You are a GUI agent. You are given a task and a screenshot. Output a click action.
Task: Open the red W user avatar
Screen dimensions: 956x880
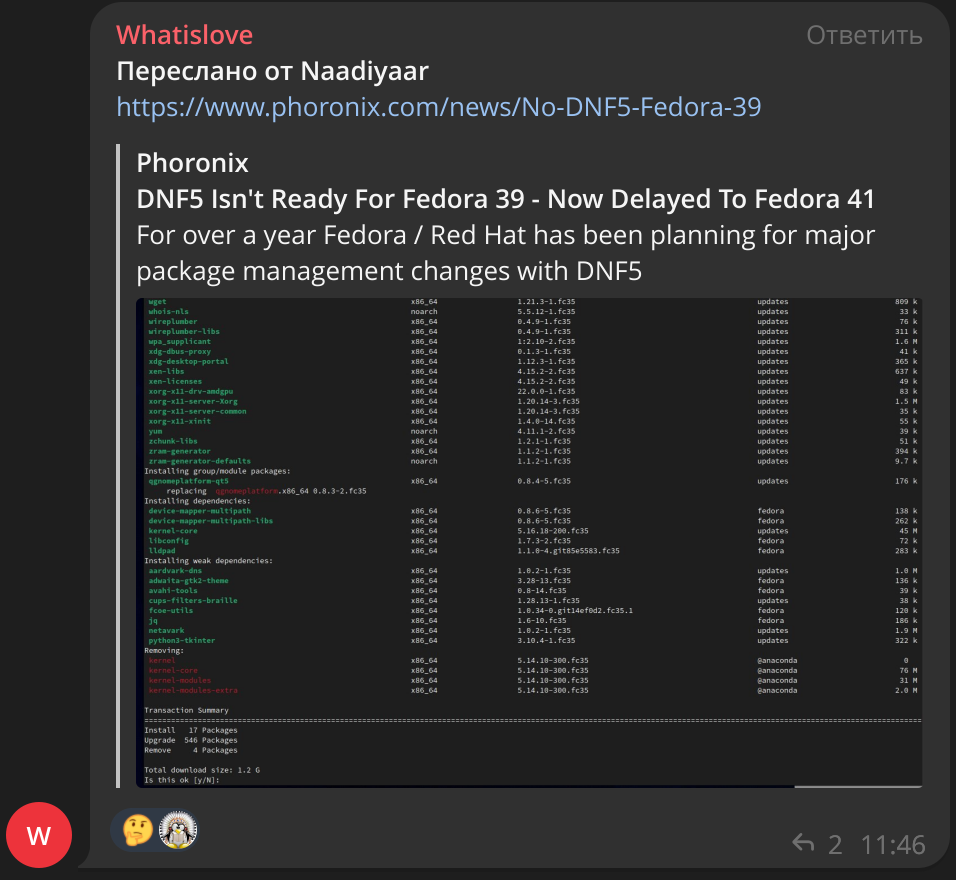39,835
